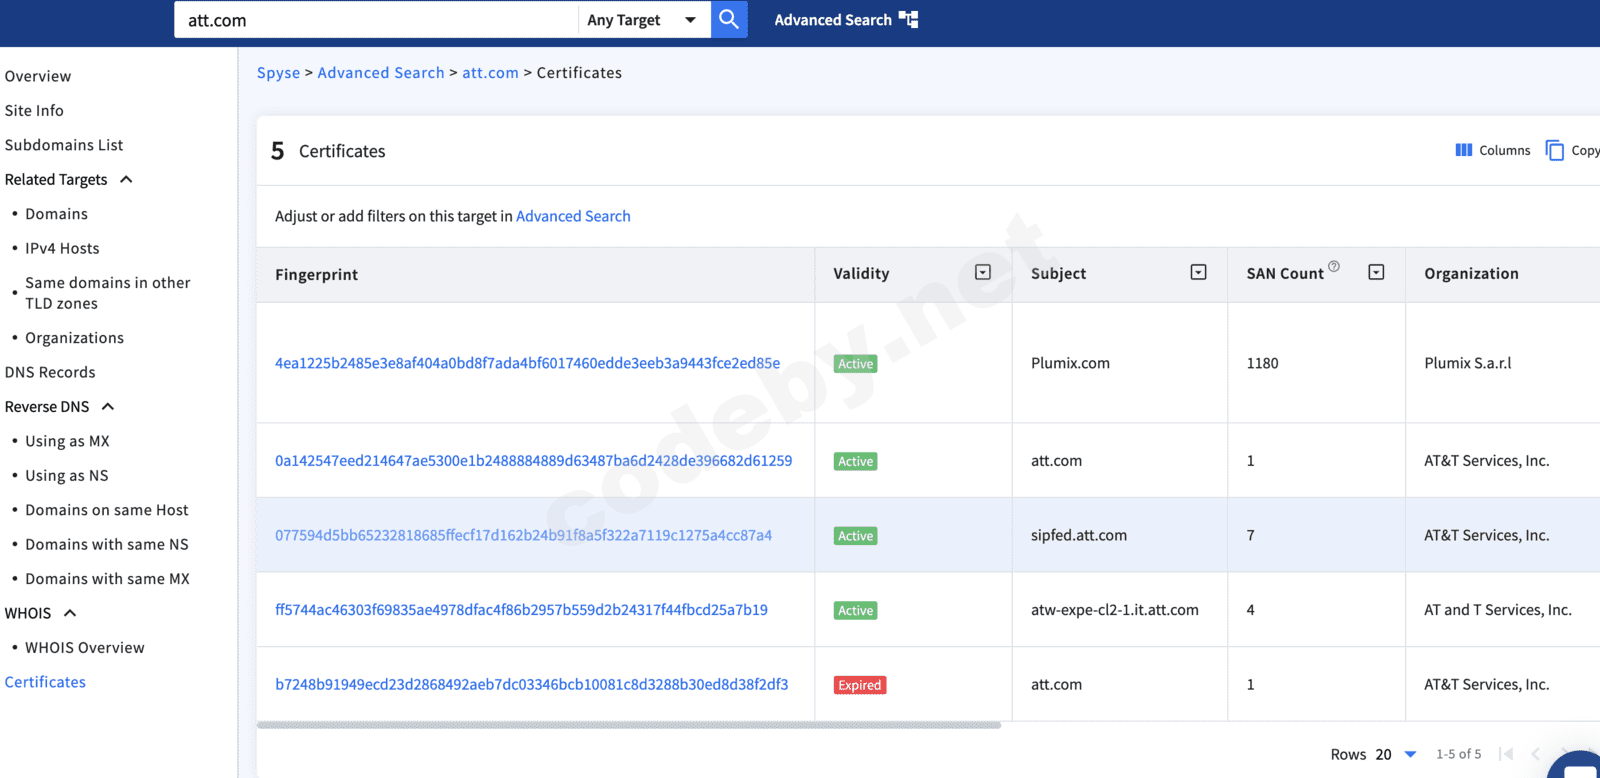Open the Validity column filter icon
Screen dimensions: 1600x778
click(x=983, y=272)
